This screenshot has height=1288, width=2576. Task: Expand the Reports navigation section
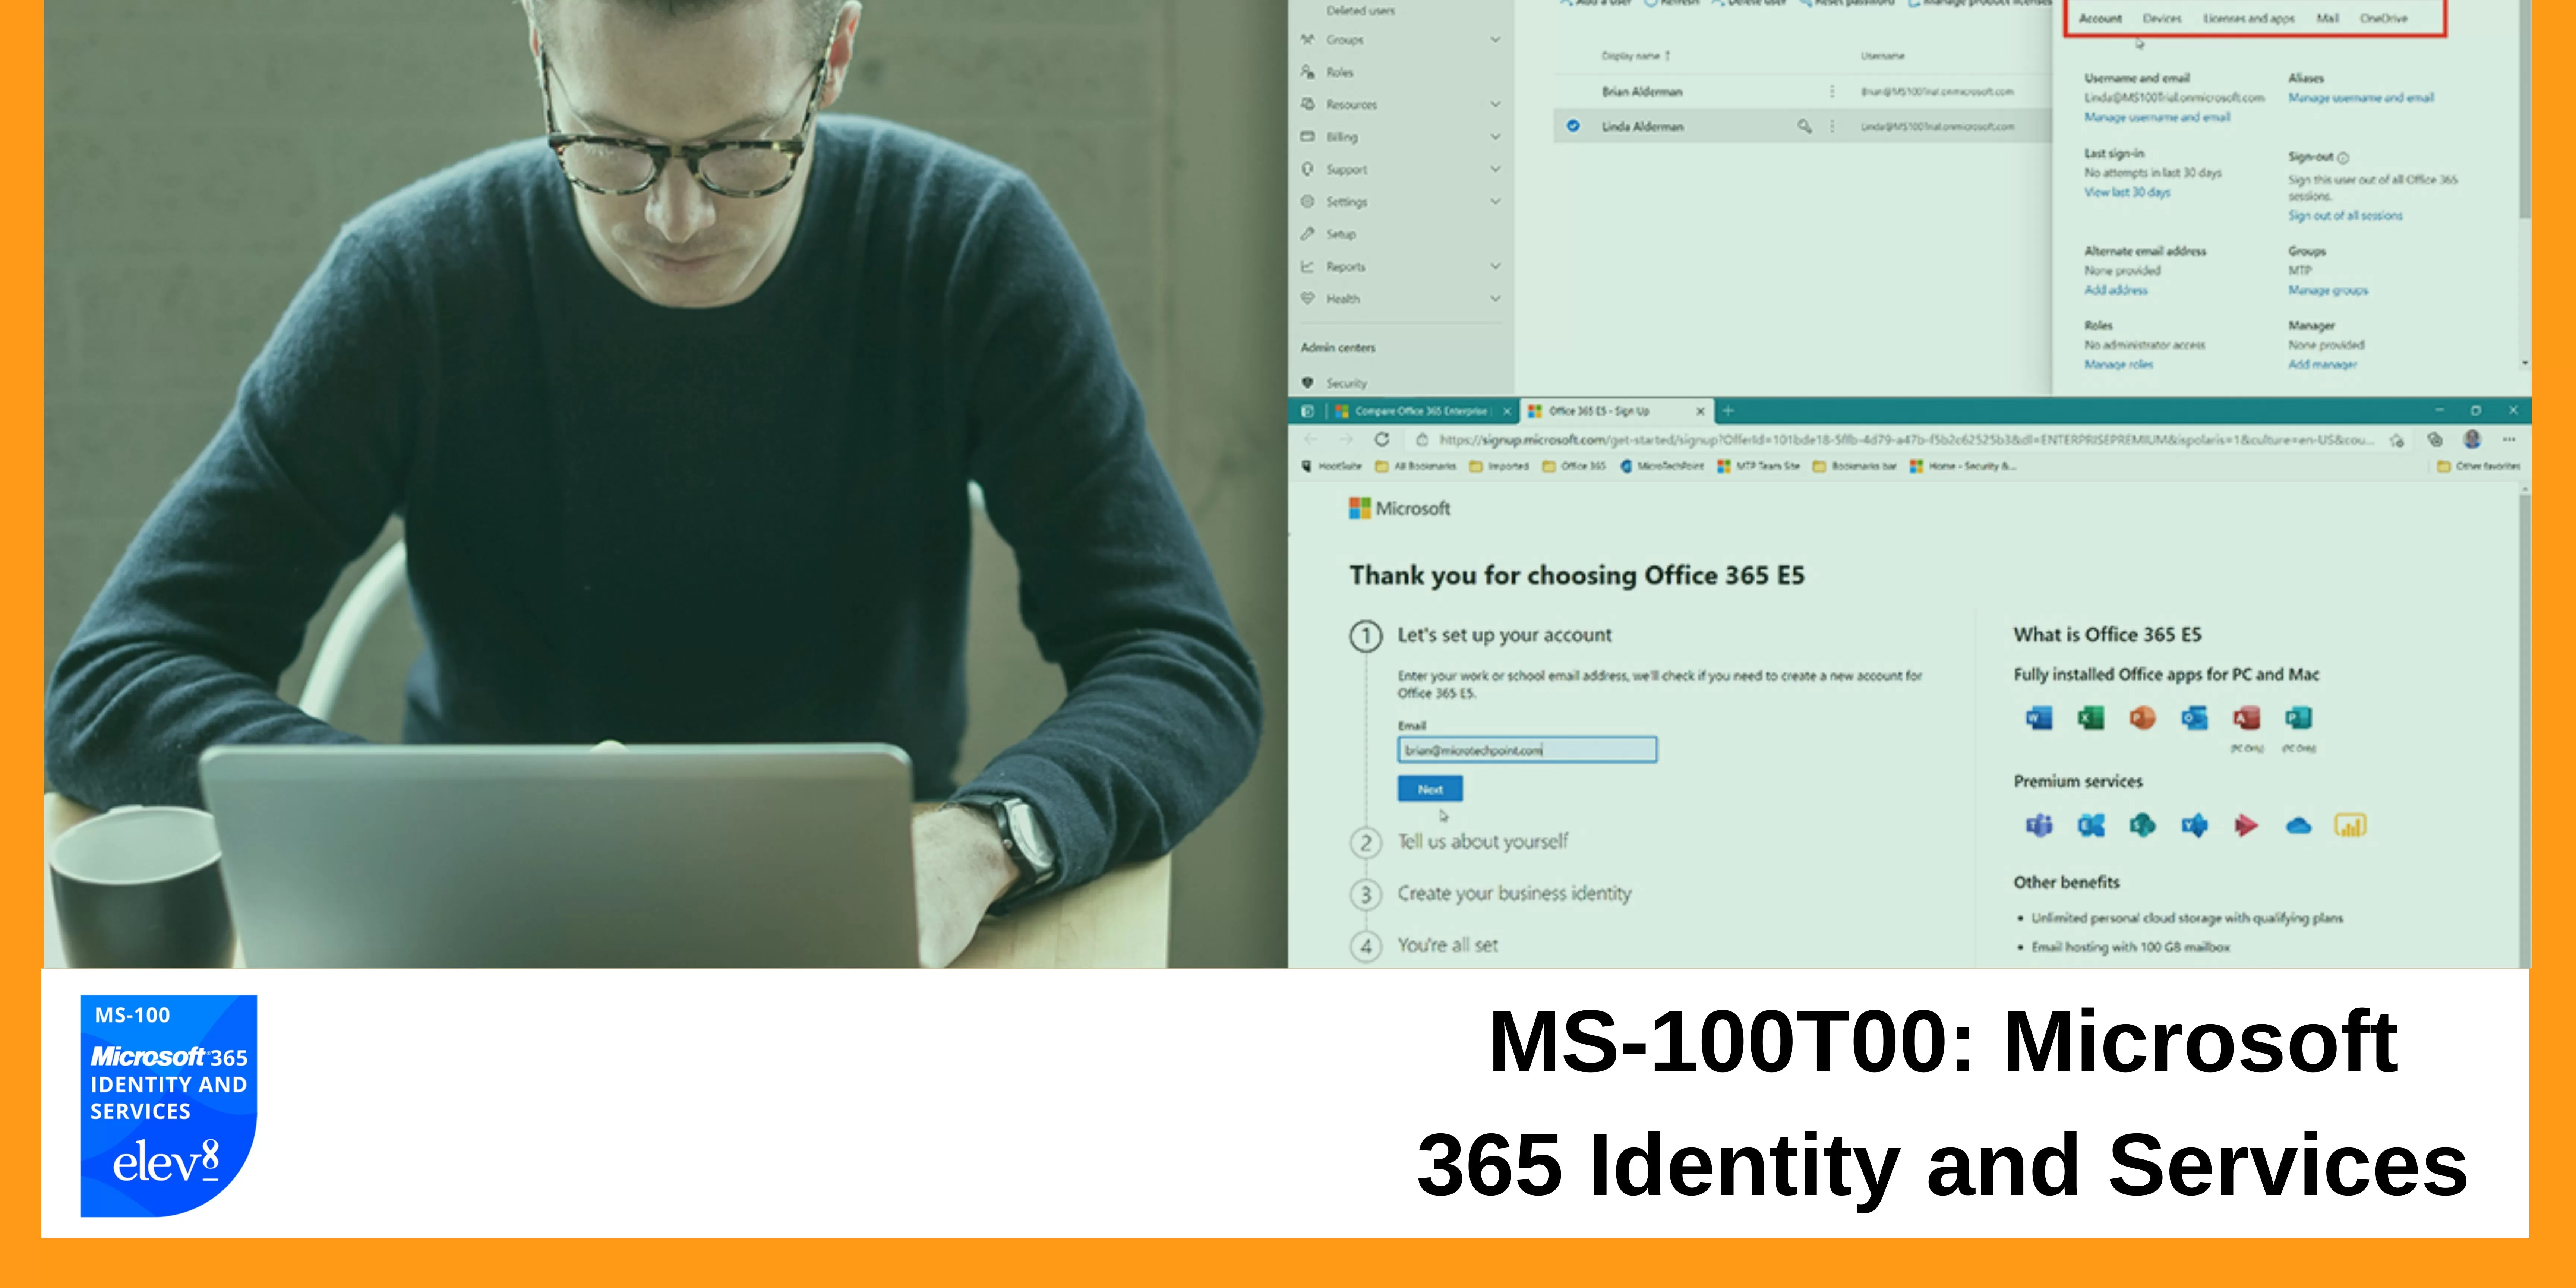coord(1495,266)
